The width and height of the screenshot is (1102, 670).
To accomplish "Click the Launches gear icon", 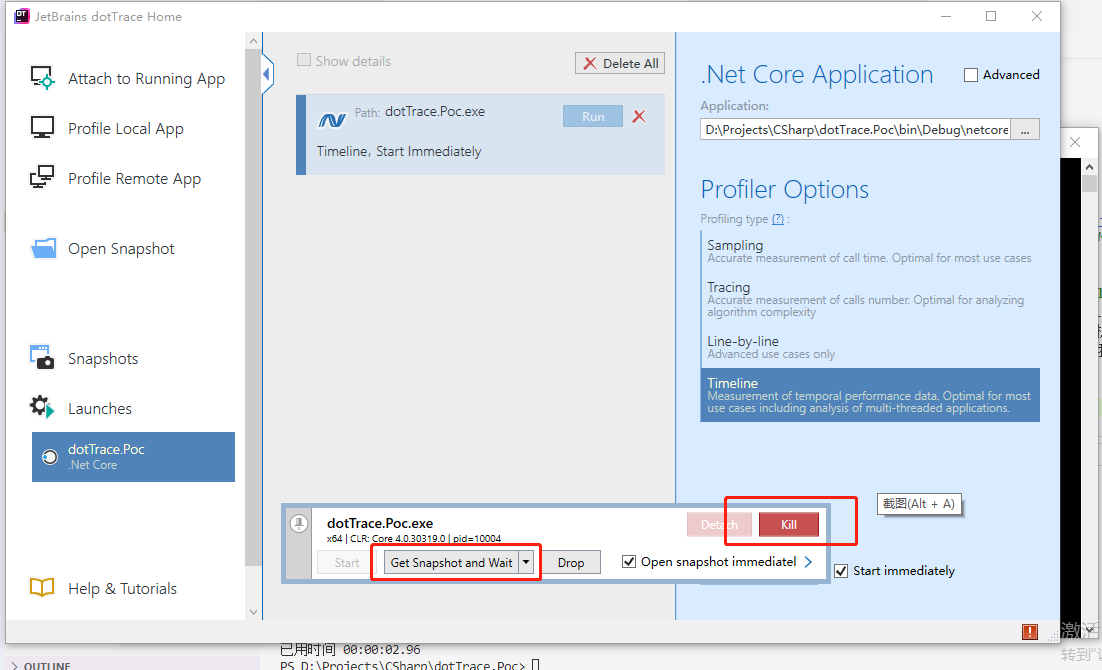I will (x=42, y=407).
